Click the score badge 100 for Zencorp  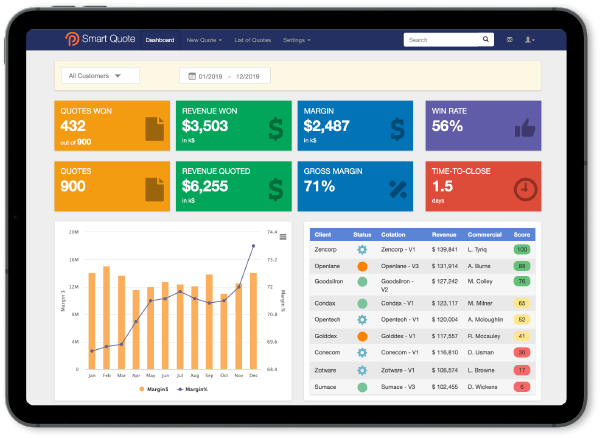tap(522, 250)
